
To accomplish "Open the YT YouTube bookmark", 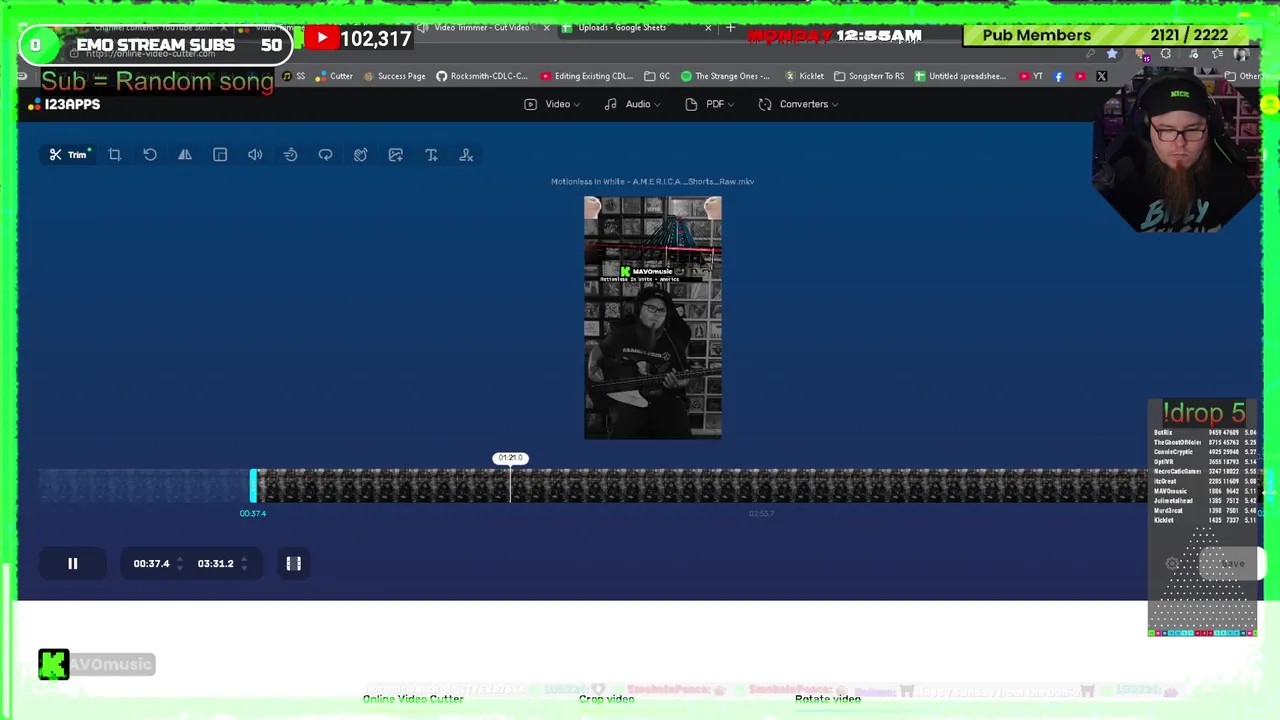I will 1031,76.
